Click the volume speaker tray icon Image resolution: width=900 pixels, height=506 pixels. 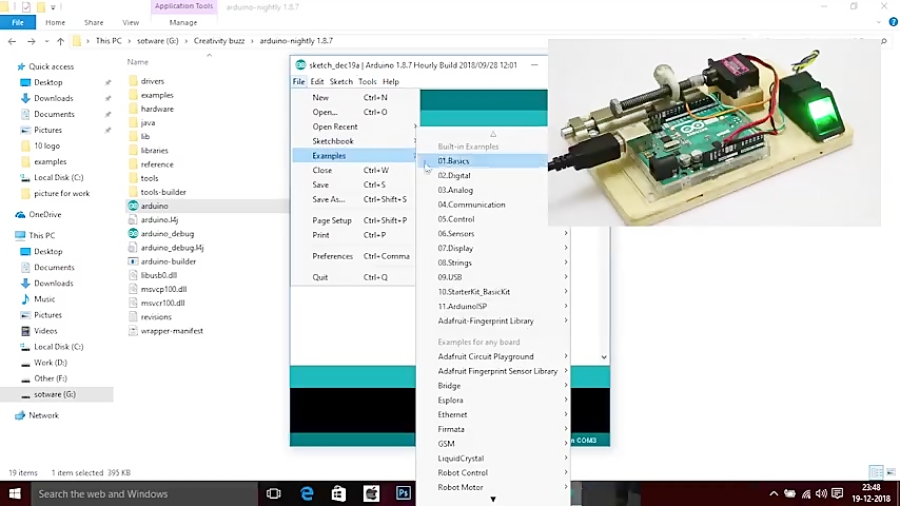coord(821,494)
